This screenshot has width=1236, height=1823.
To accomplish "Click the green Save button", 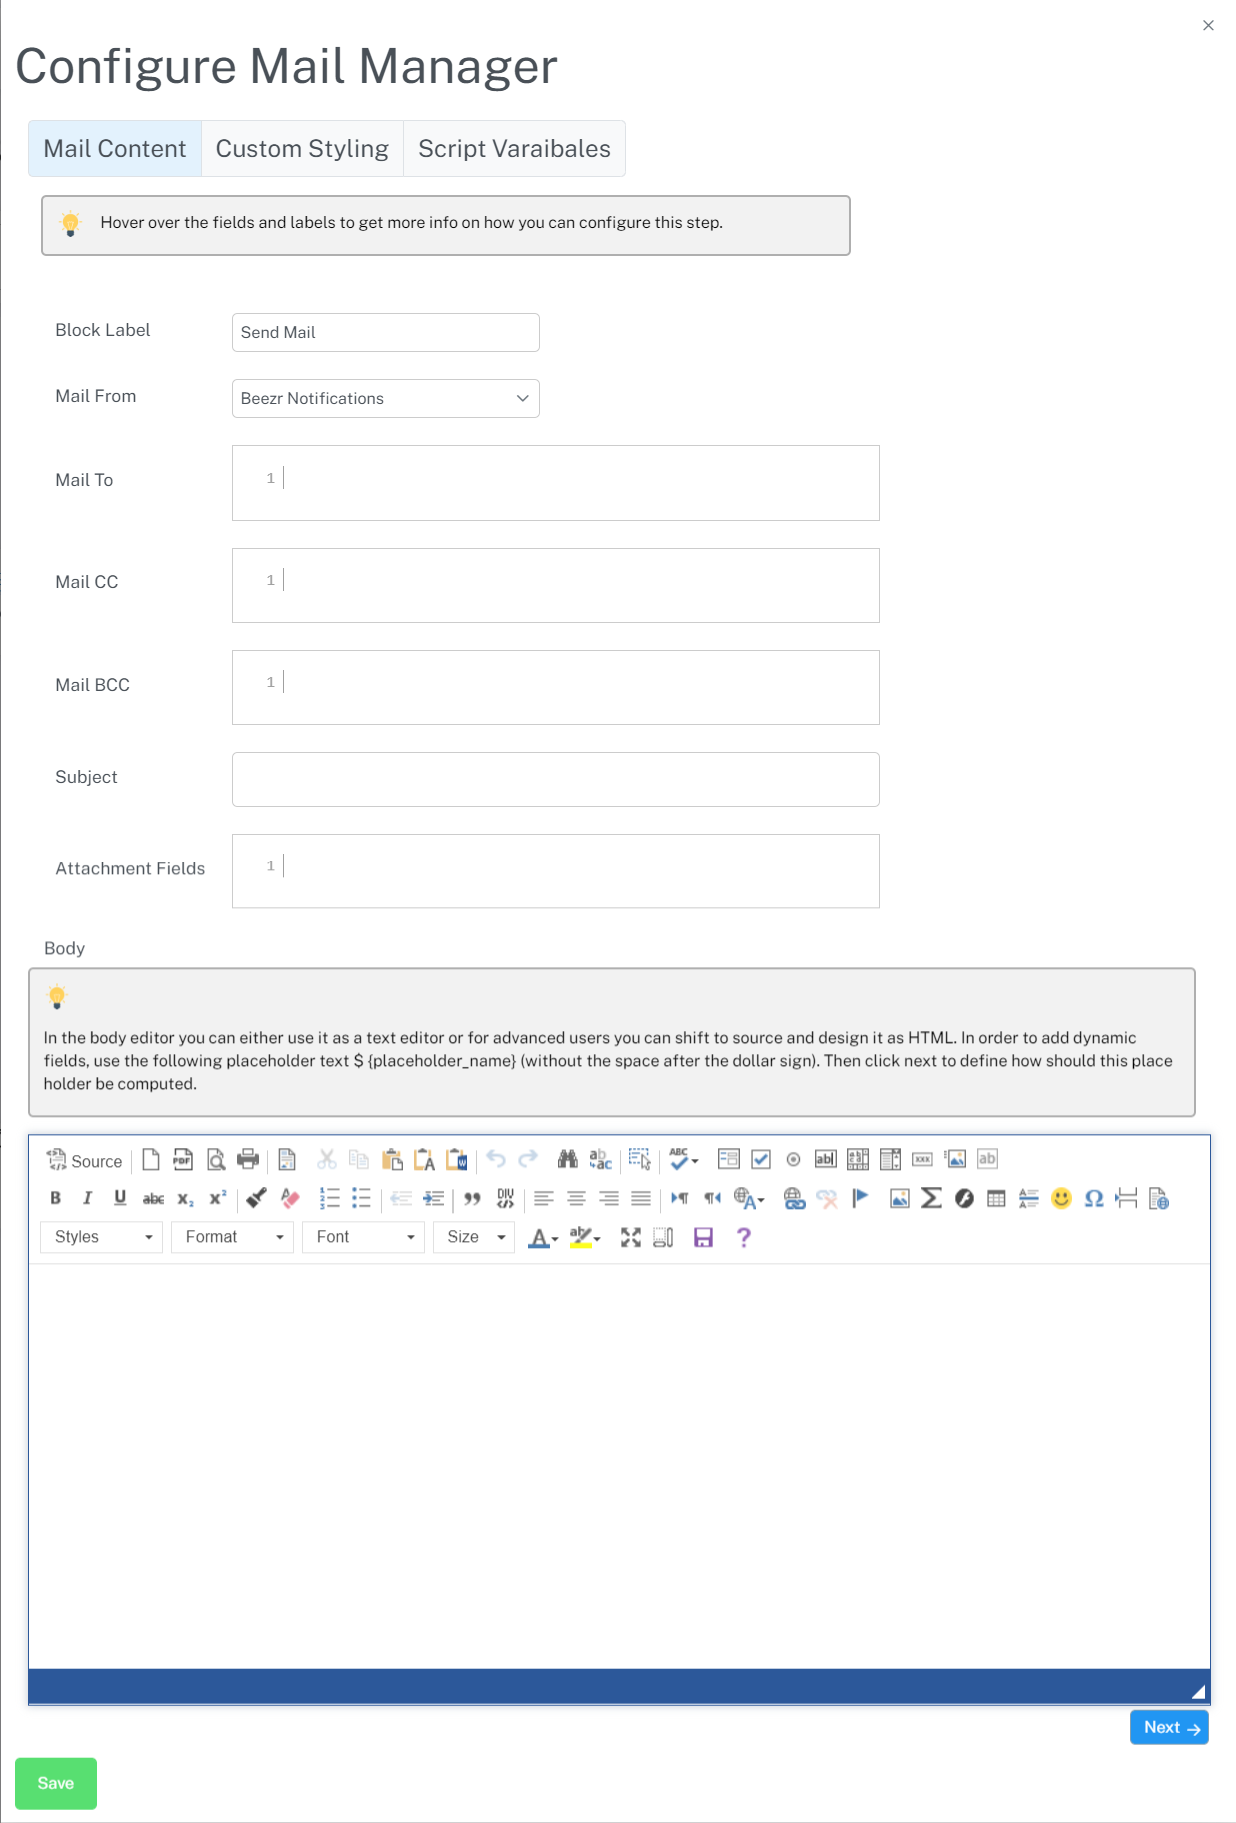I will (x=56, y=1783).
